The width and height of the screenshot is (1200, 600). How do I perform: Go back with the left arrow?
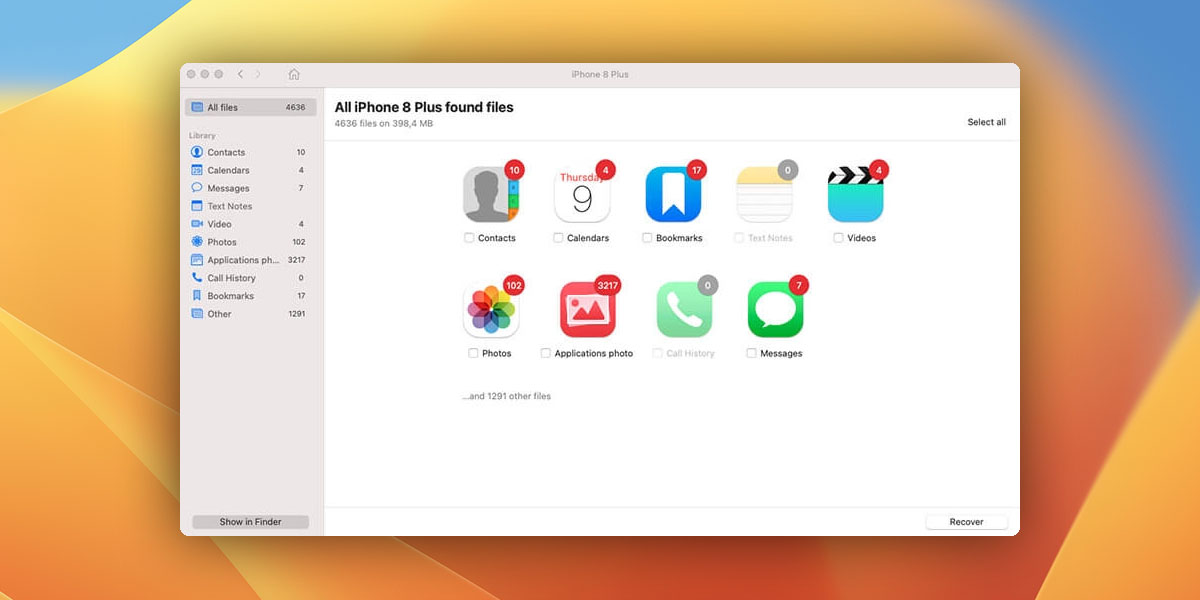click(240, 74)
